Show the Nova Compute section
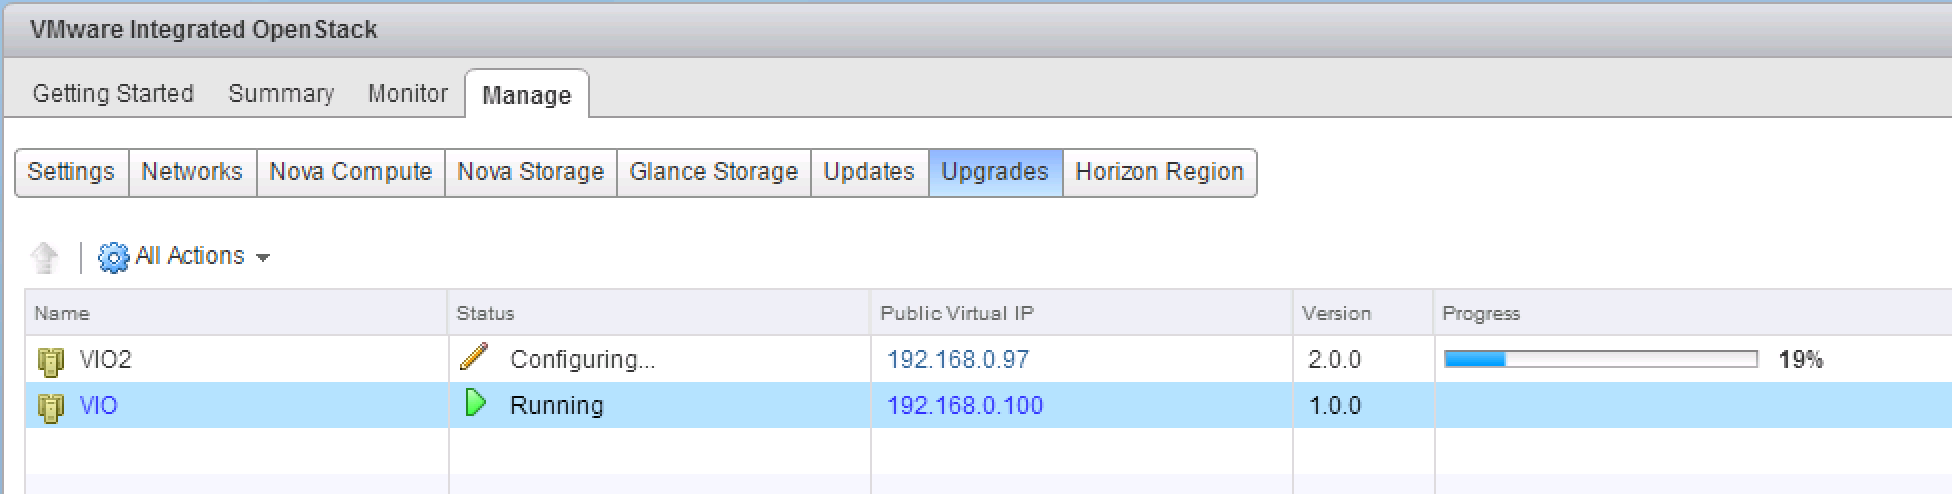The height and width of the screenshot is (494, 1952). (350, 172)
